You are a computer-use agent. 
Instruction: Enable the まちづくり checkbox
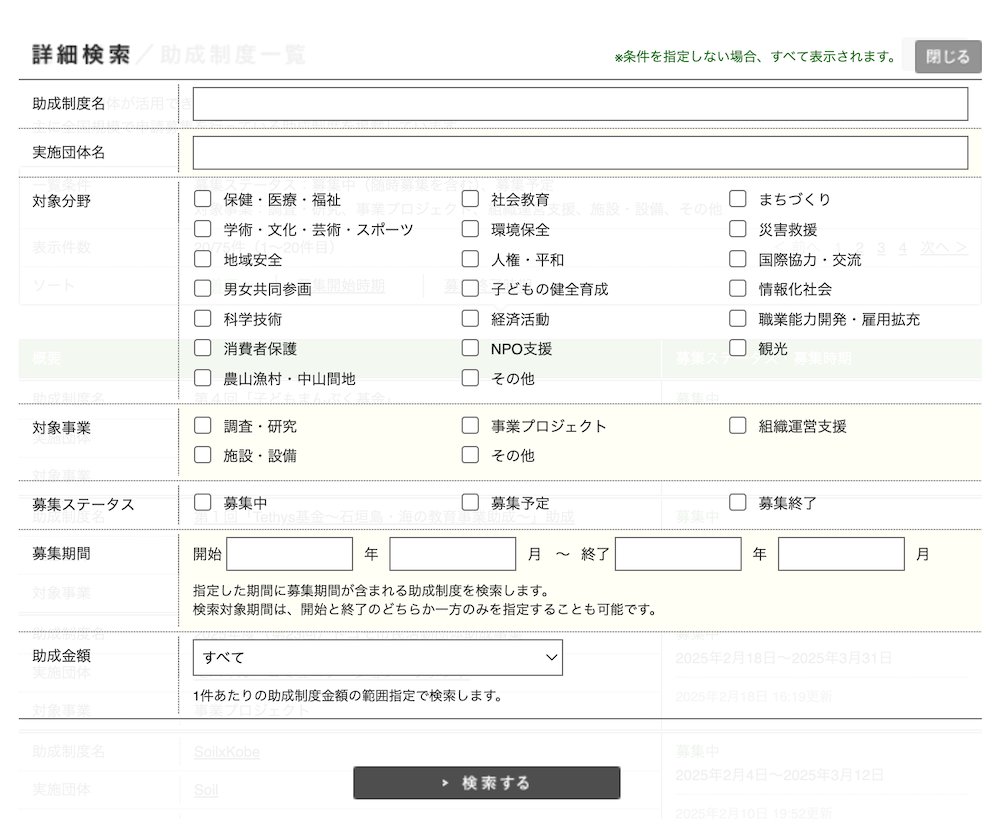738,199
